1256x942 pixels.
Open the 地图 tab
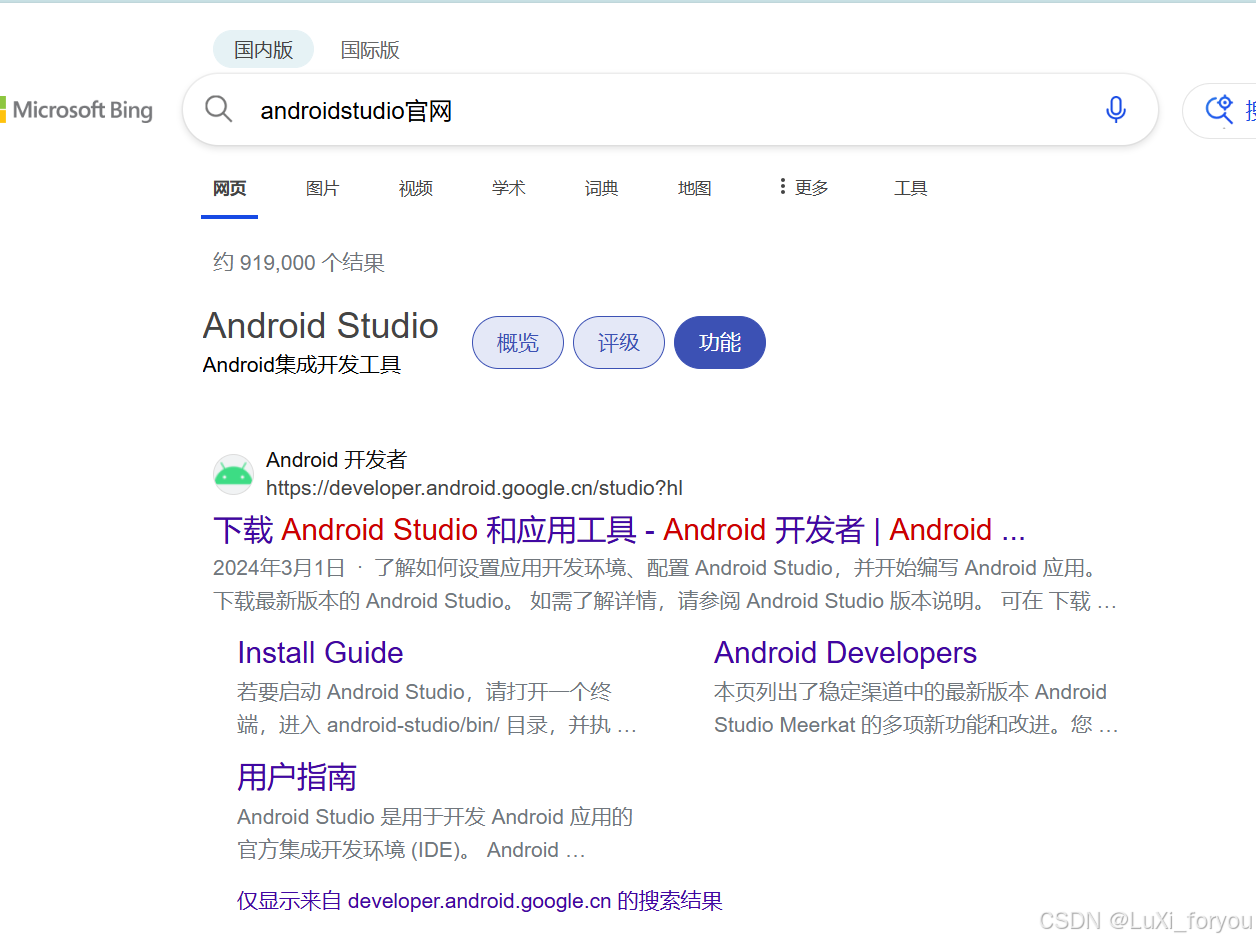point(694,188)
